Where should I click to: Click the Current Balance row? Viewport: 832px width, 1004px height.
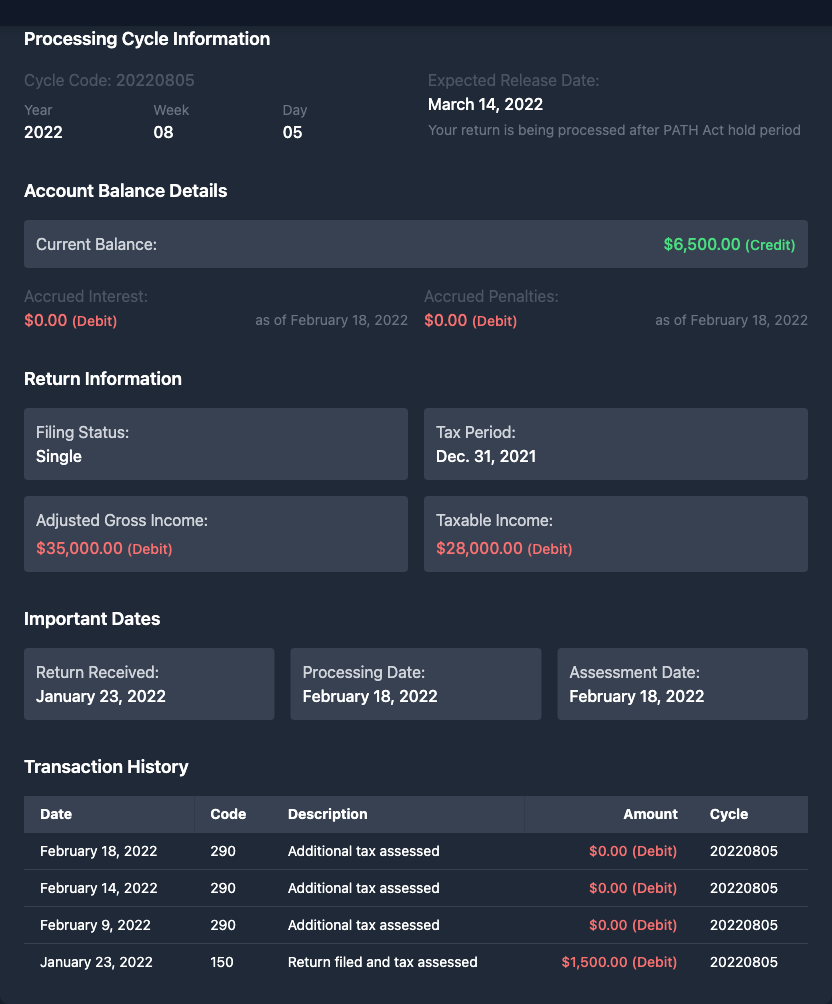[x=415, y=244]
